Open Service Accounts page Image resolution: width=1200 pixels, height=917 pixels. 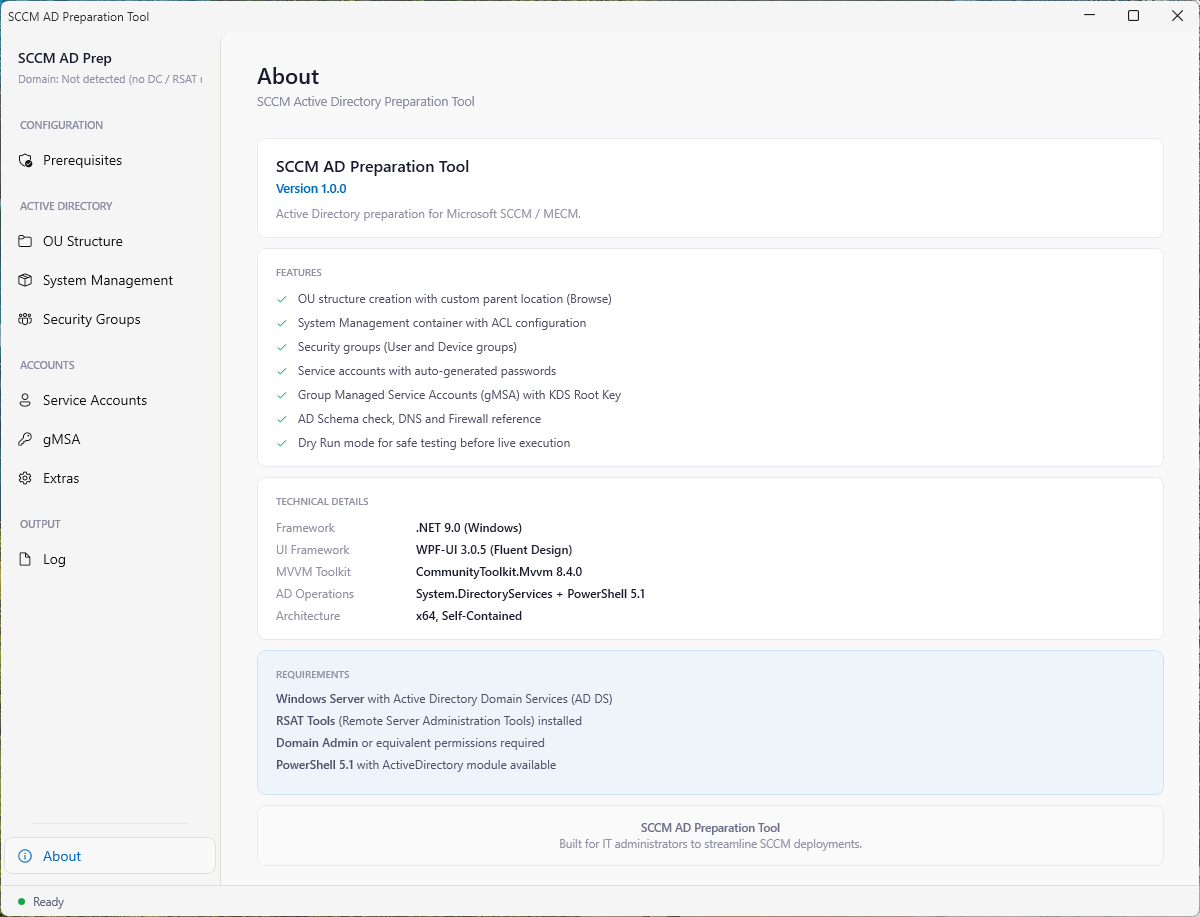(x=110, y=401)
